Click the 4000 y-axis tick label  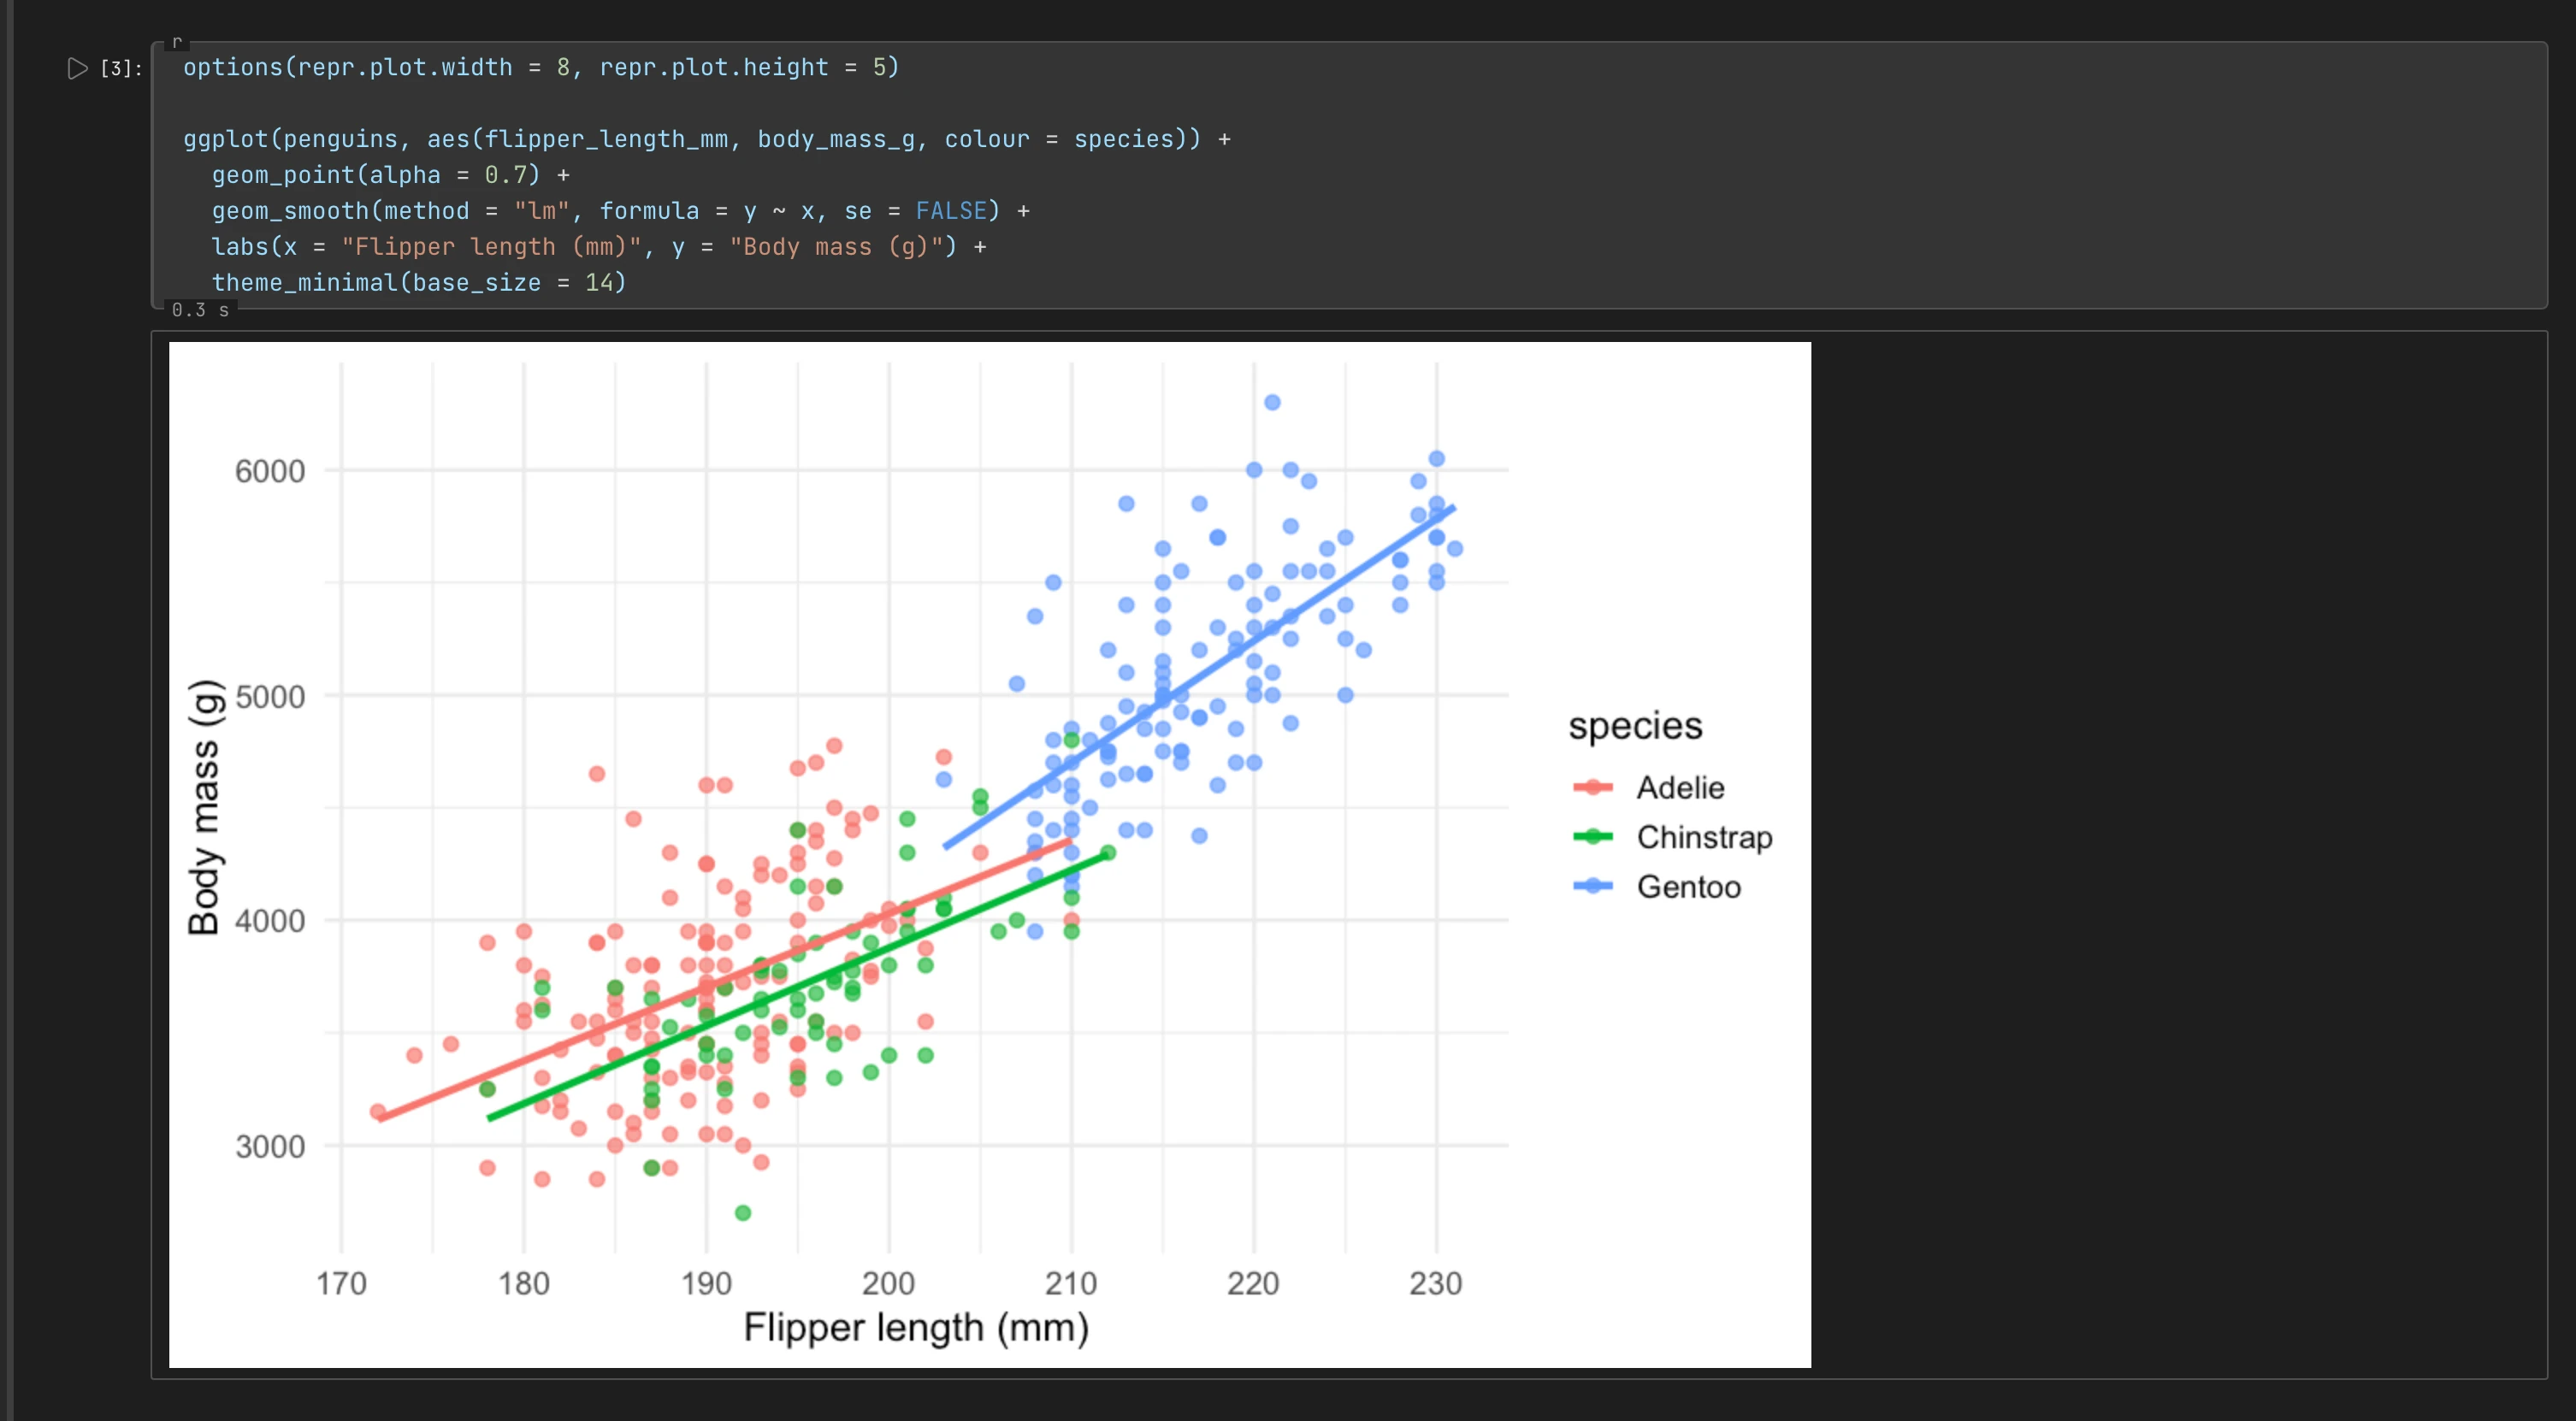[270, 921]
